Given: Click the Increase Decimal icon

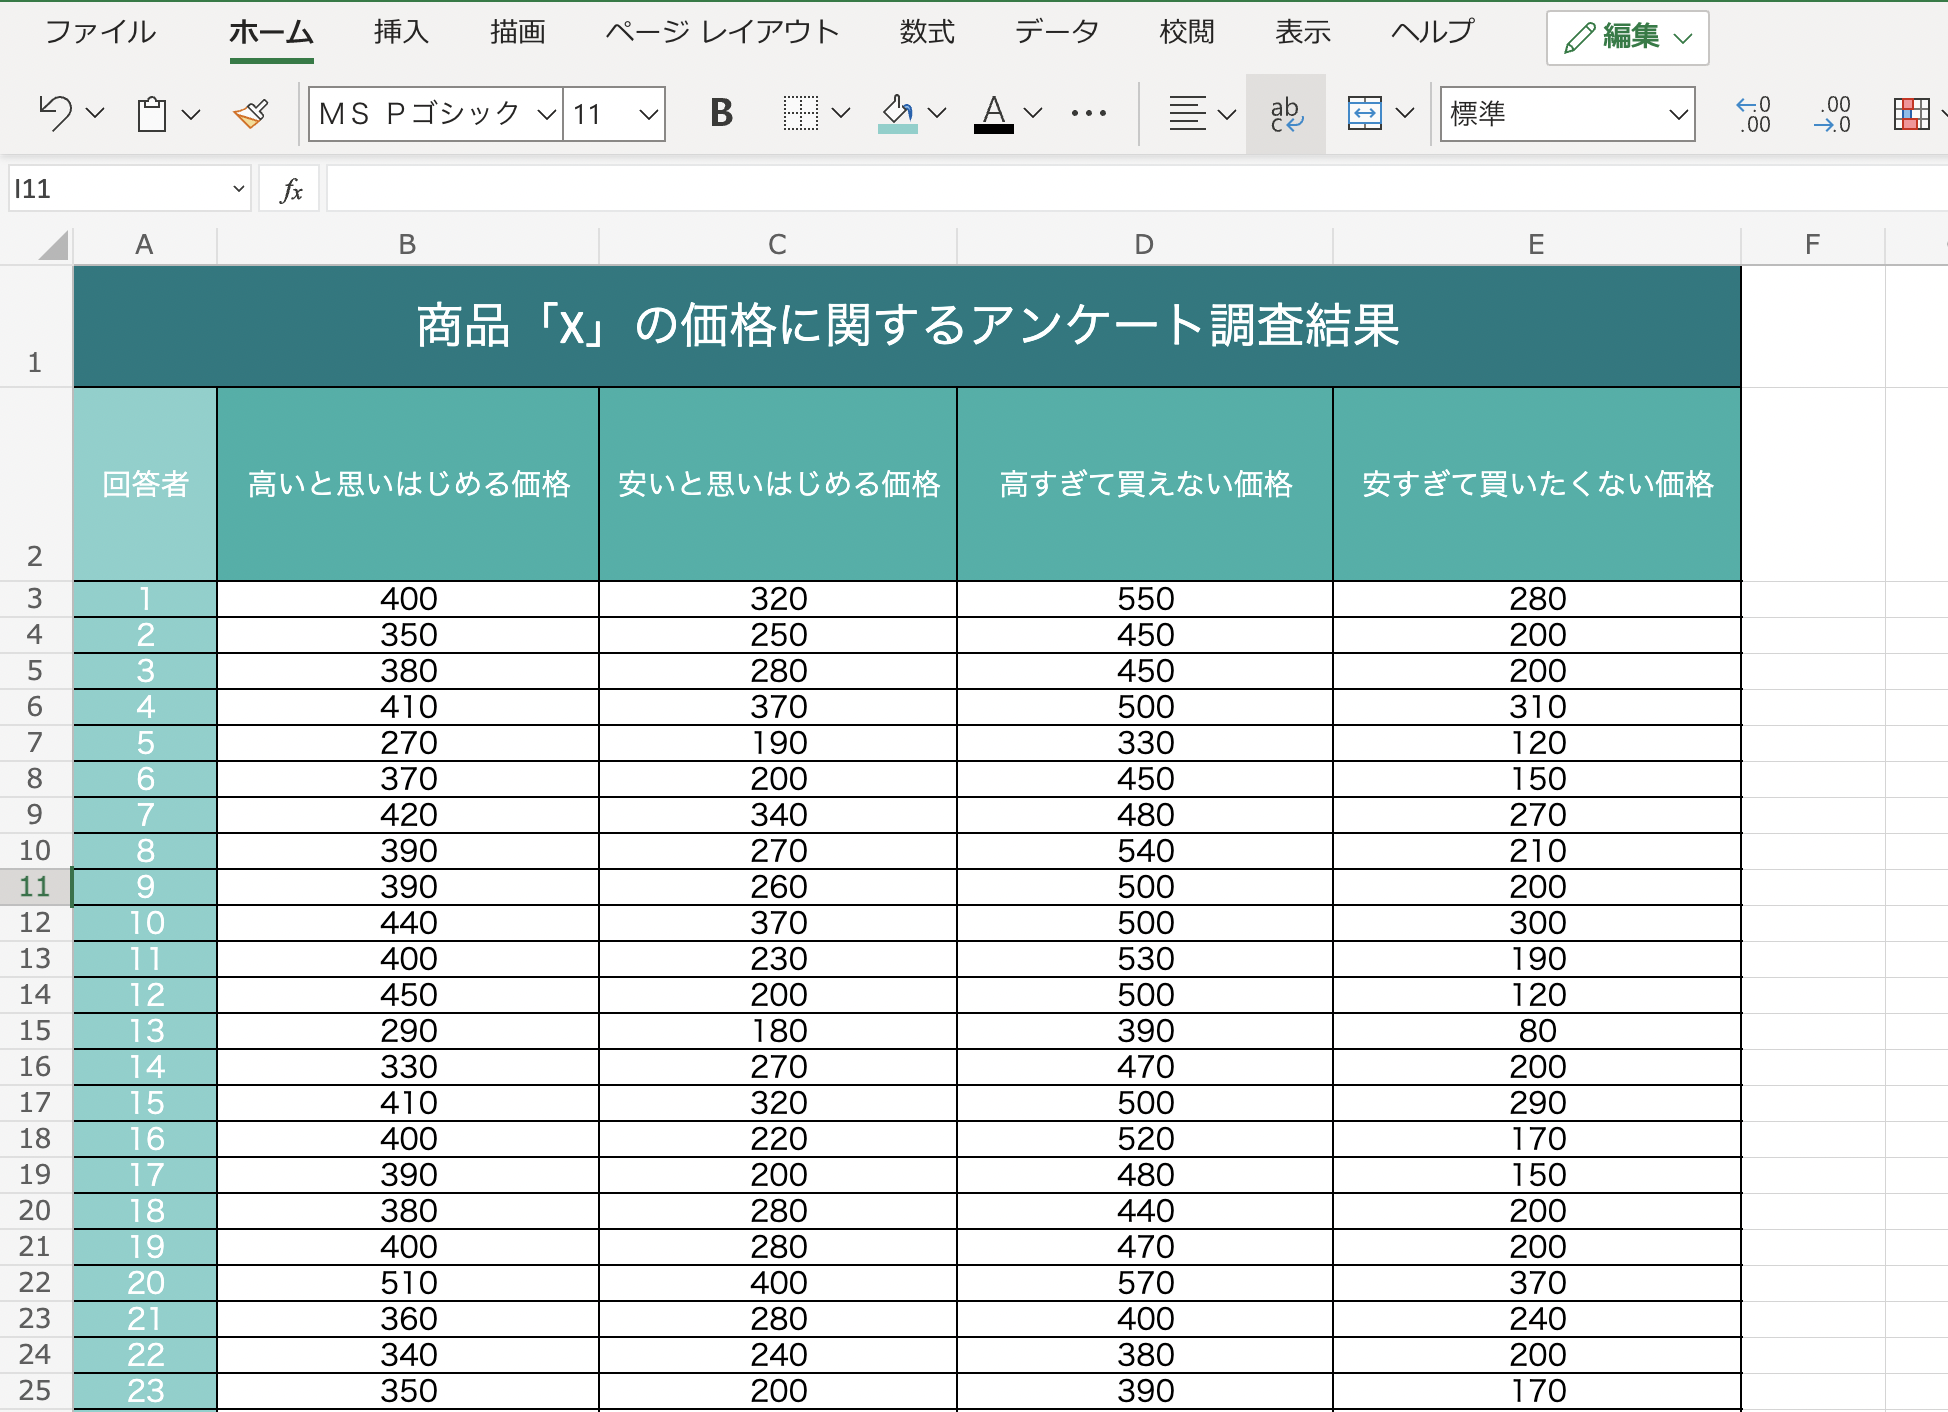Looking at the screenshot, I should coord(1753,114).
